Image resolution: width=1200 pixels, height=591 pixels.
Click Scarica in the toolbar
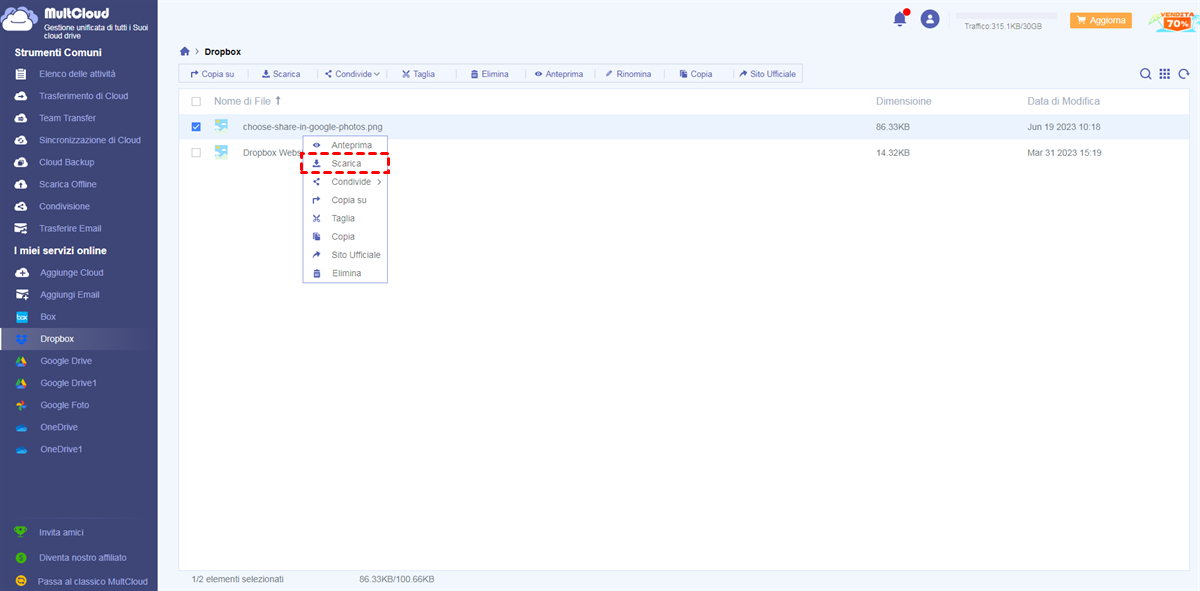click(281, 74)
